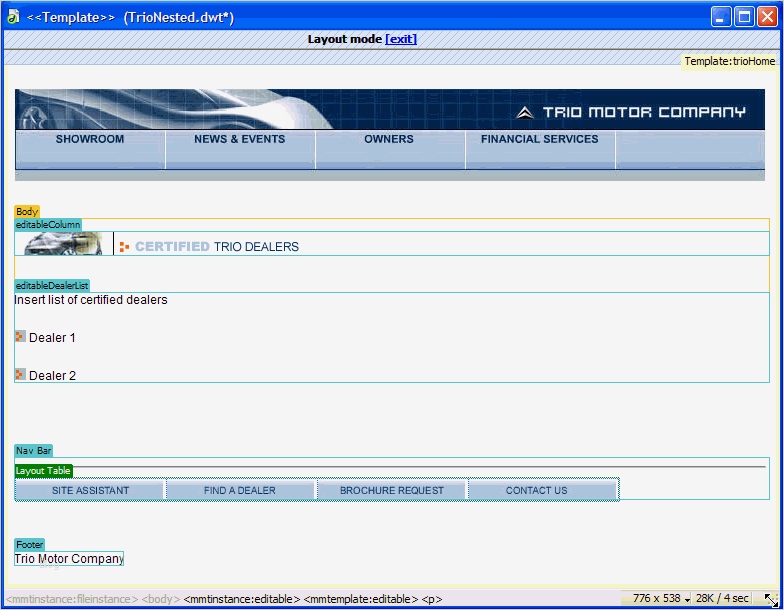Click the FINANCIAL SERVICES navigation button
This screenshot has height=610, width=784.
[540, 150]
